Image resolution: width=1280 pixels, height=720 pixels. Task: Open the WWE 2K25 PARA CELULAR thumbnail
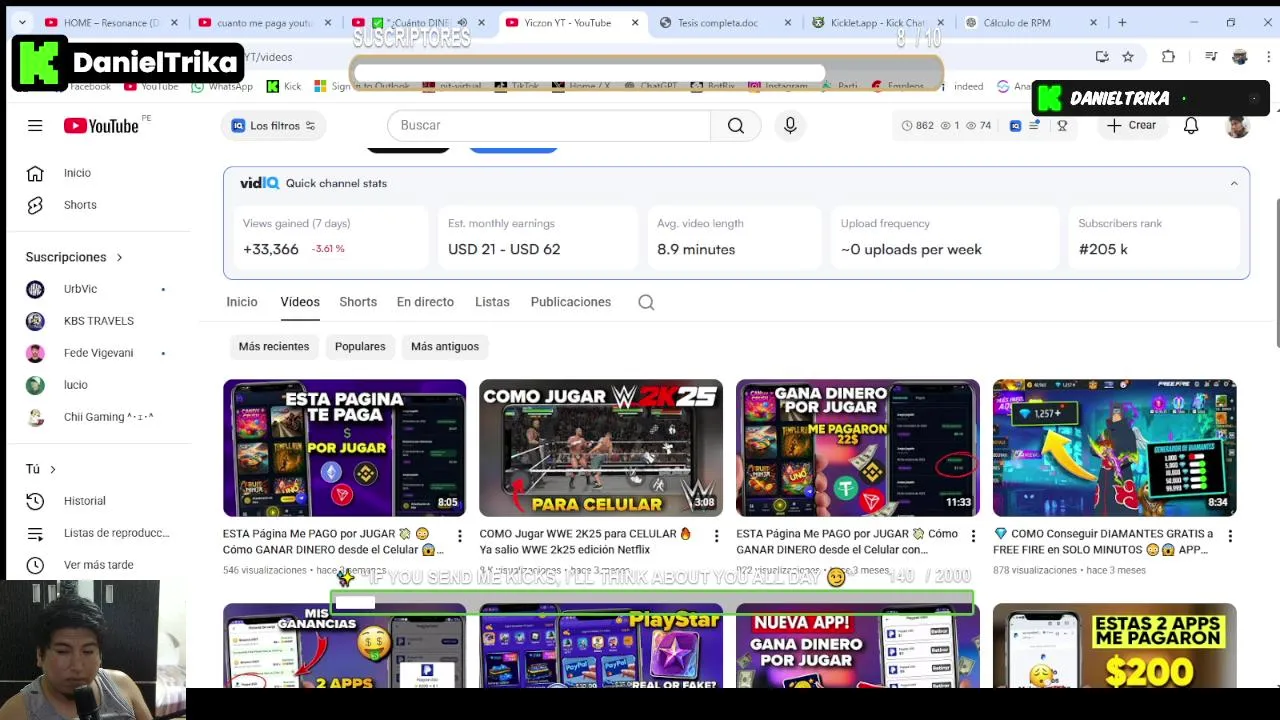601,448
